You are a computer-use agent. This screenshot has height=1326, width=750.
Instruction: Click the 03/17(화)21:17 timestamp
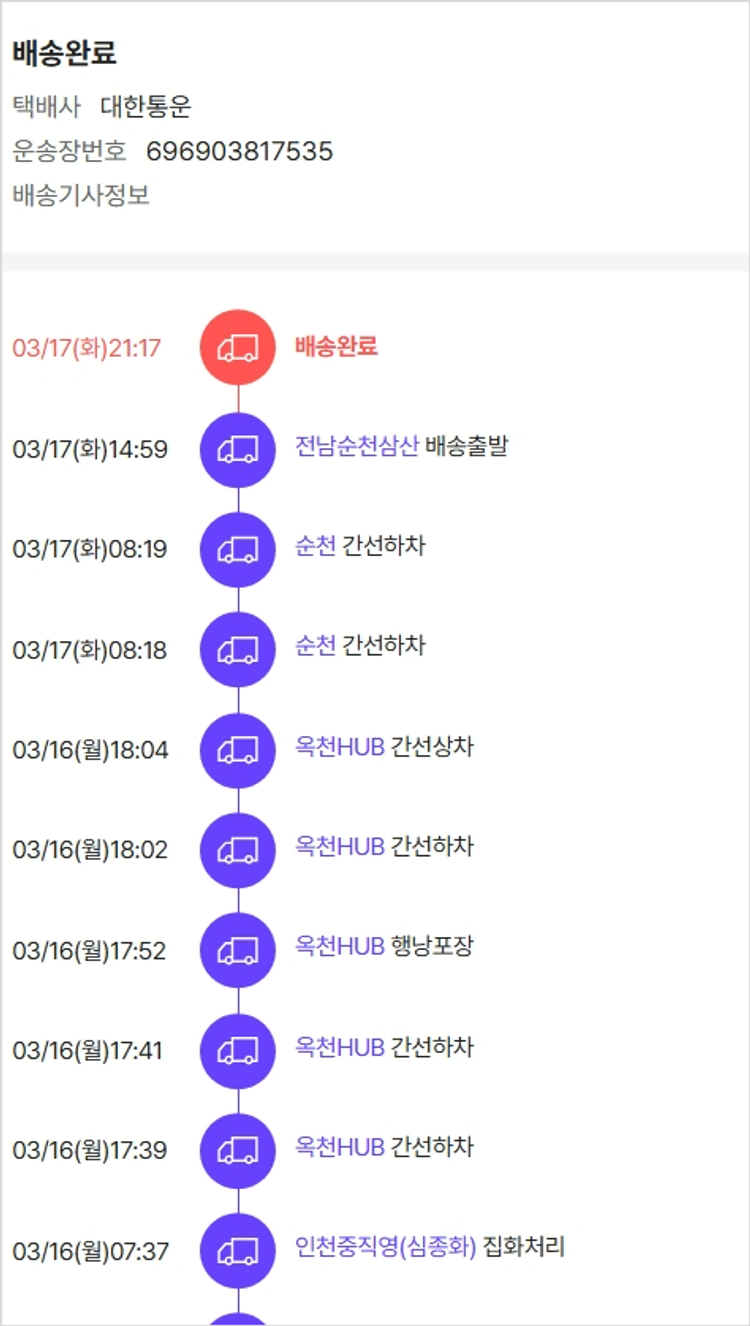click(x=87, y=349)
